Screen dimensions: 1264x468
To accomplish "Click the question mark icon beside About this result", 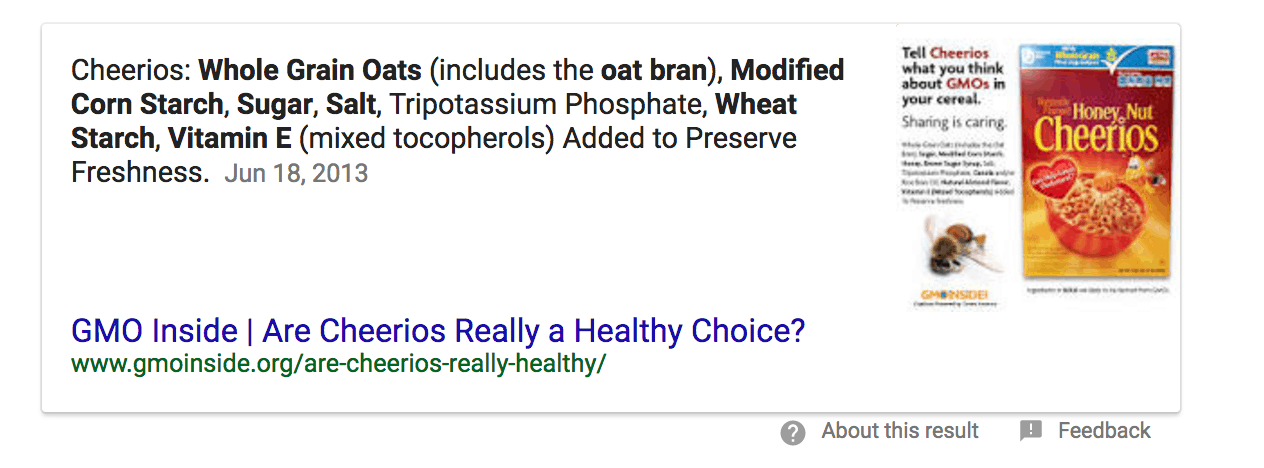I will coord(793,432).
